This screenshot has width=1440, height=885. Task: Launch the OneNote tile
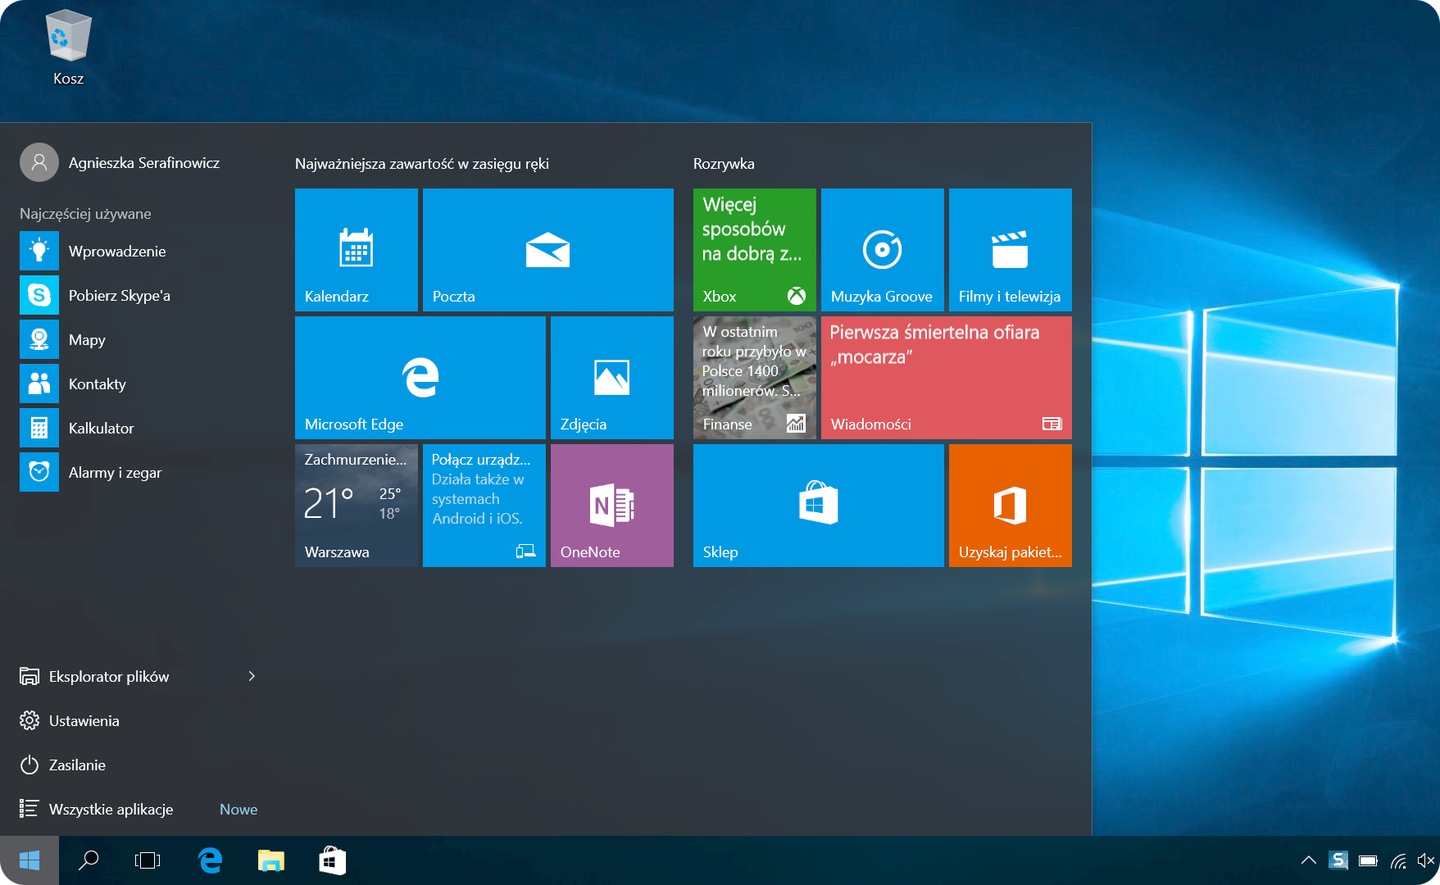tap(612, 506)
